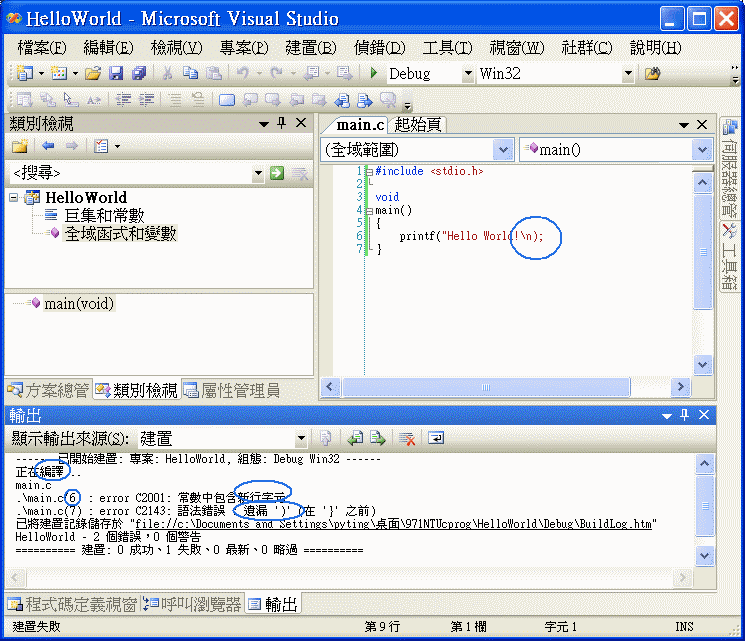Switch to the 方案總管 tab
The height and width of the screenshot is (641, 745).
pyautogui.click(x=48, y=390)
